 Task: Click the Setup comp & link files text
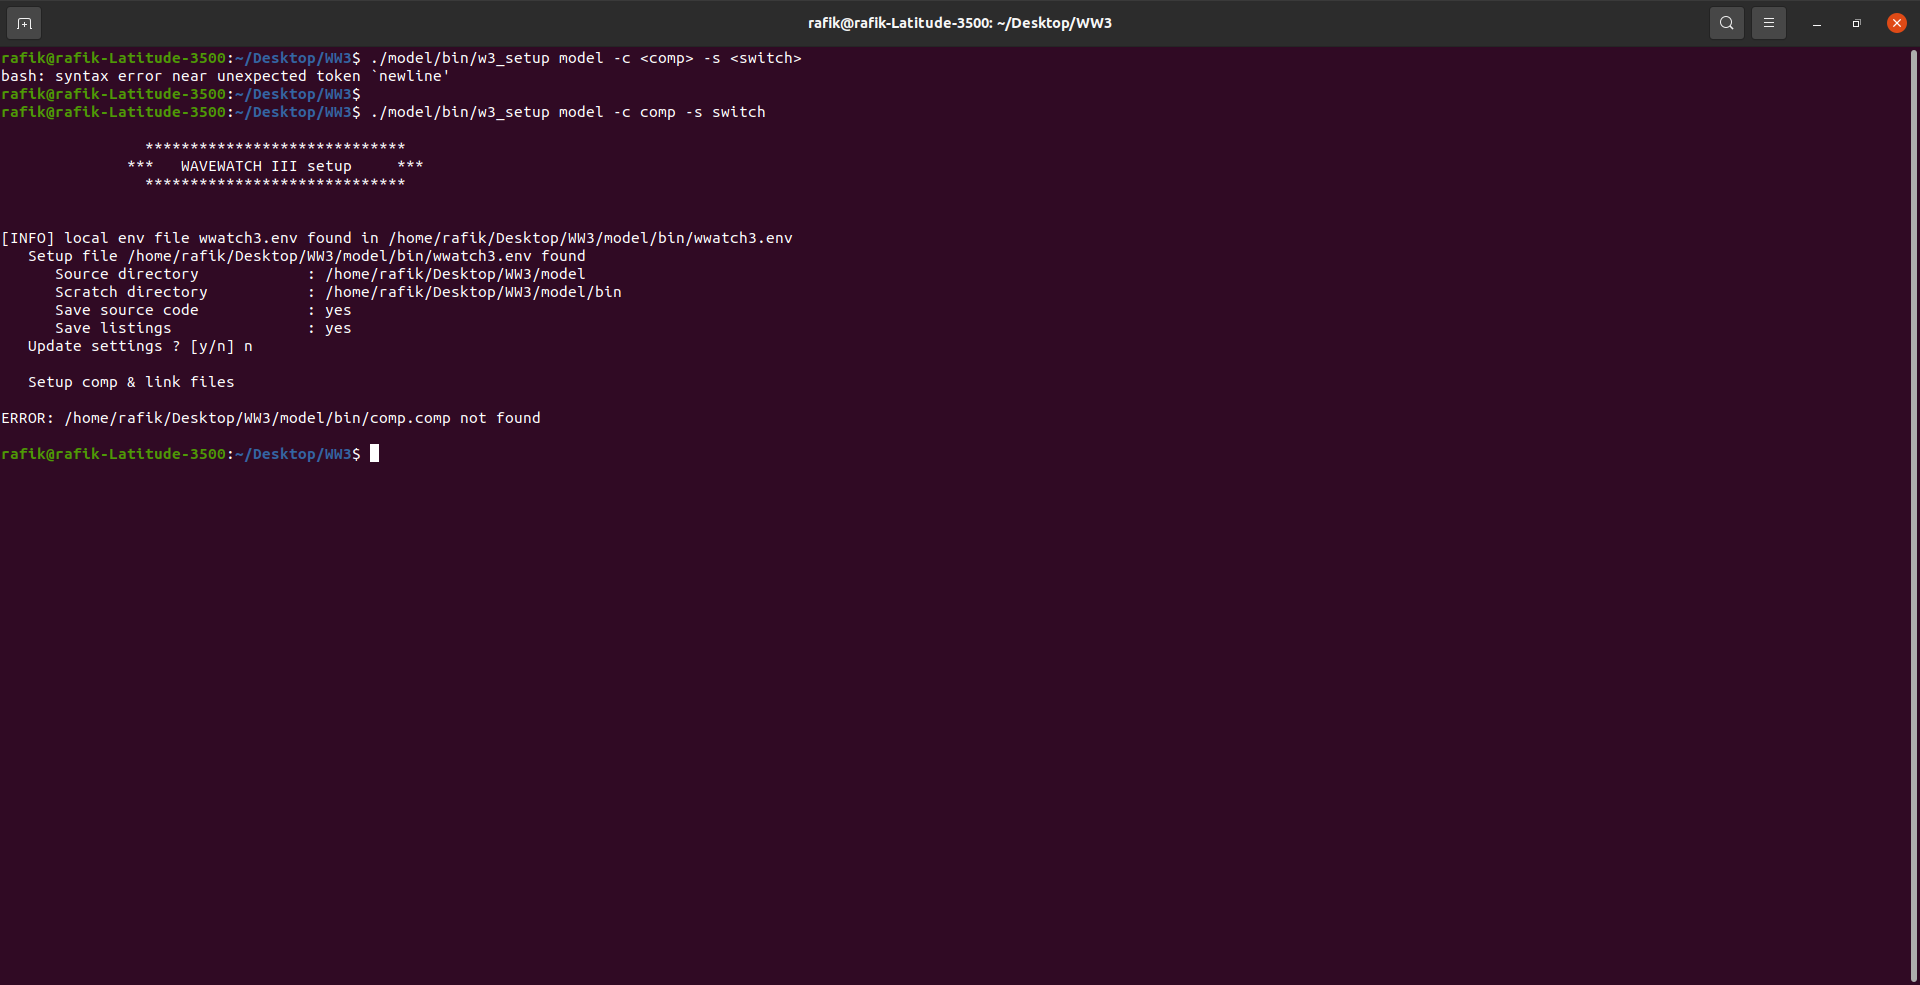131,382
